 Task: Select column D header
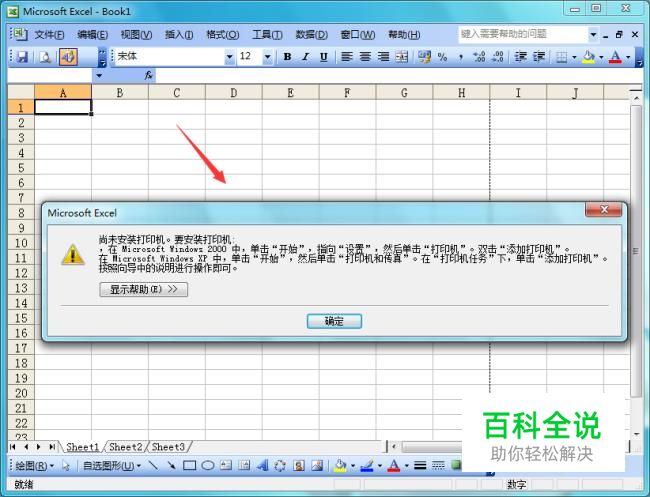click(233, 92)
